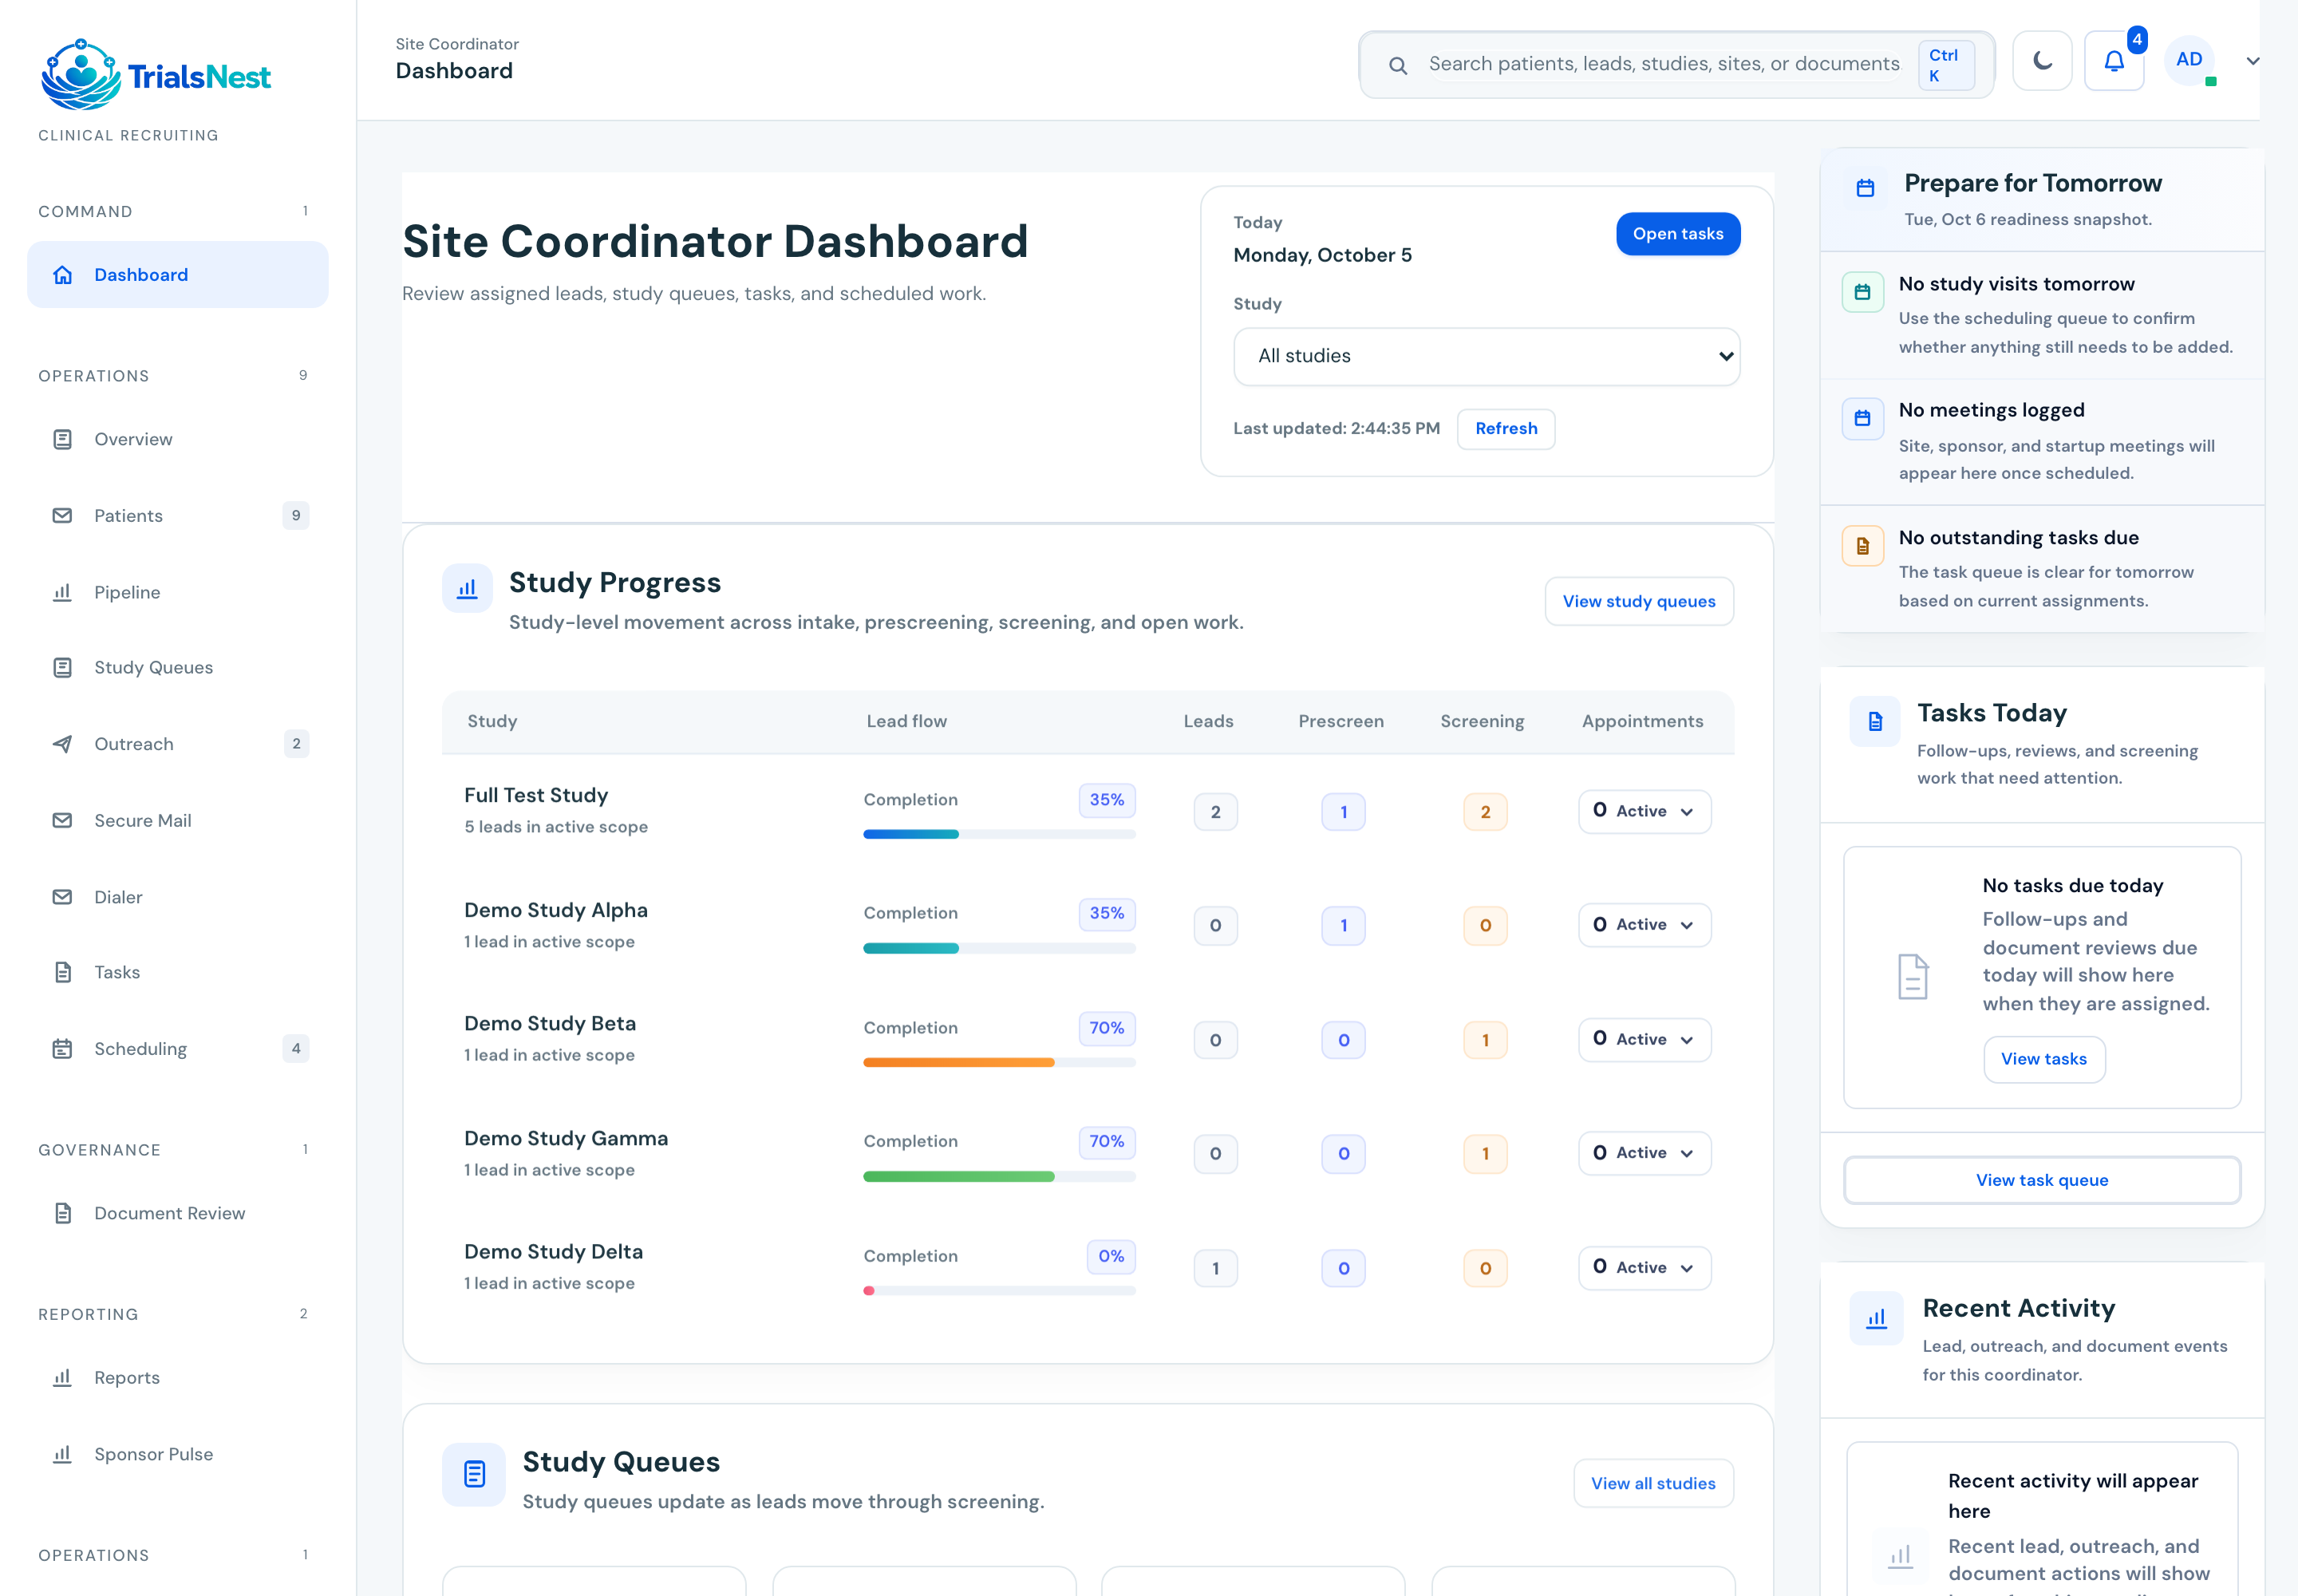Click the Pipeline bar chart icon
Image resolution: width=2298 pixels, height=1596 pixels.
pyautogui.click(x=62, y=592)
